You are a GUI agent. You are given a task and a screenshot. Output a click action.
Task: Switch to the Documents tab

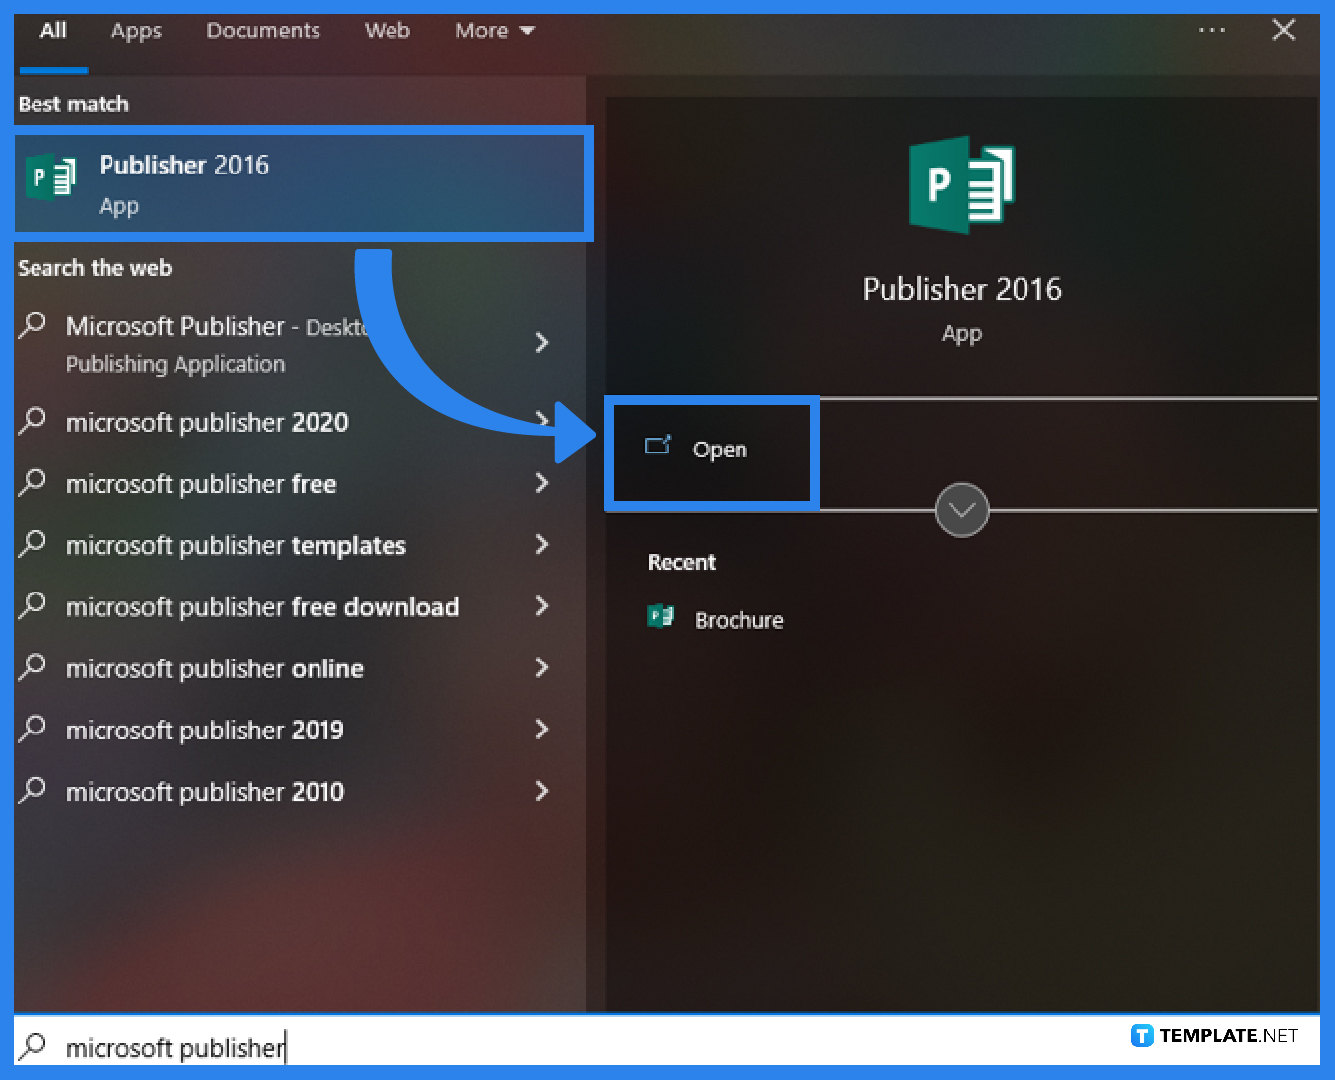pos(263,30)
